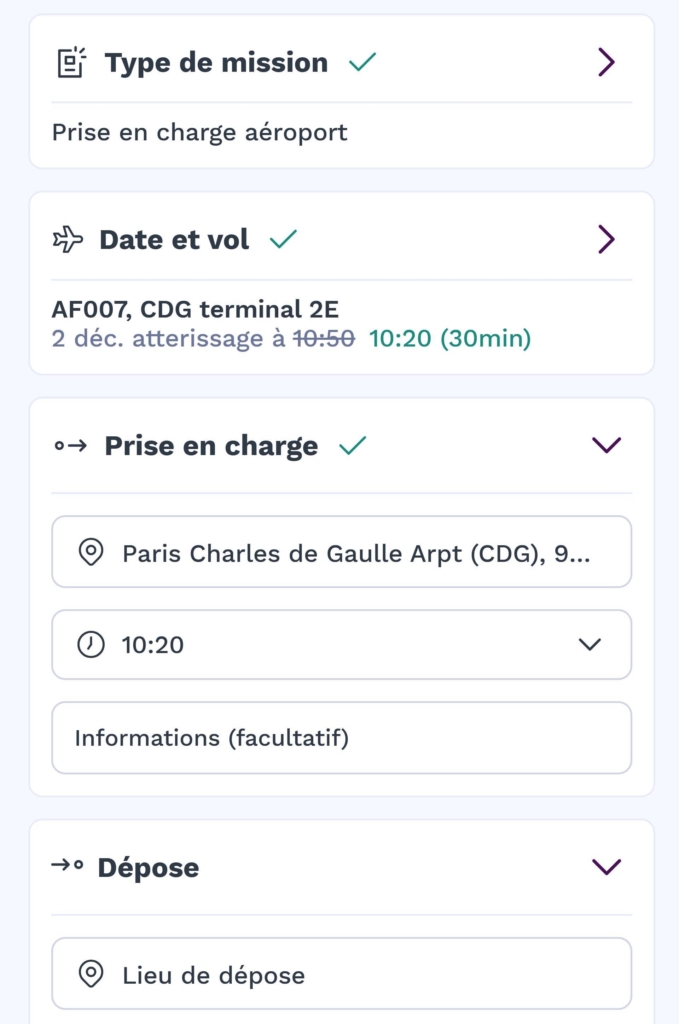Click the location pin in pickup address field

(91, 552)
